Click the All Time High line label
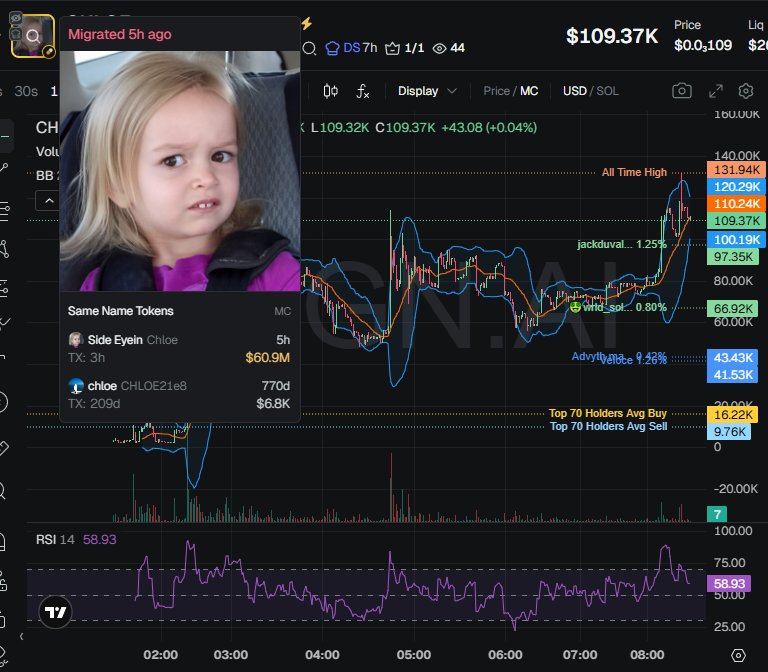This screenshot has width=768, height=672. point(634,172)
